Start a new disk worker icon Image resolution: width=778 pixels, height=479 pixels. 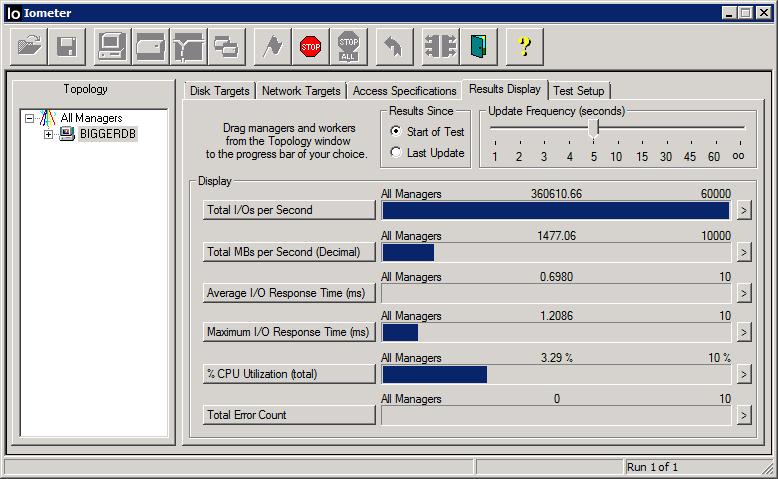[x=151, y=47]
